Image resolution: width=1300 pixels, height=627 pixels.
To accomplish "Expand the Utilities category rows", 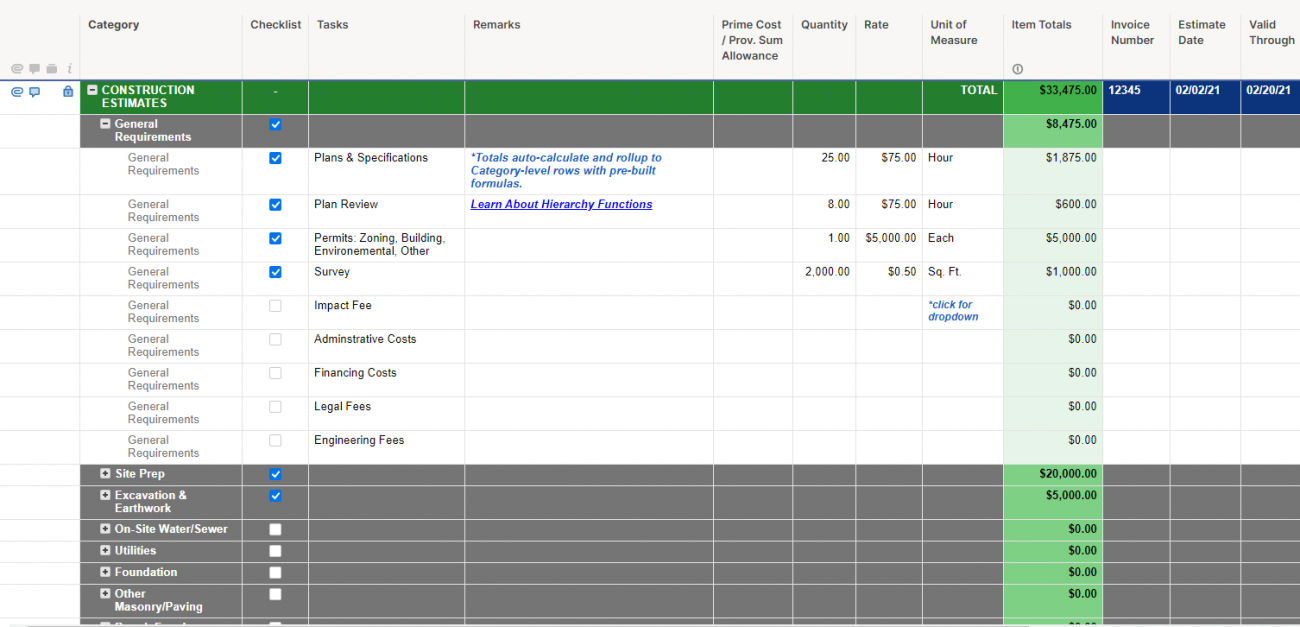I will tap(105, 551).
